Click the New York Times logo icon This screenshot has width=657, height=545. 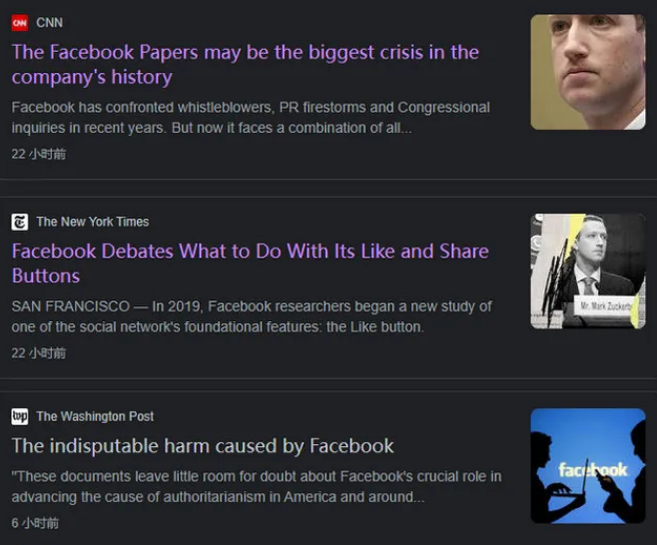(x=20, y=222)
